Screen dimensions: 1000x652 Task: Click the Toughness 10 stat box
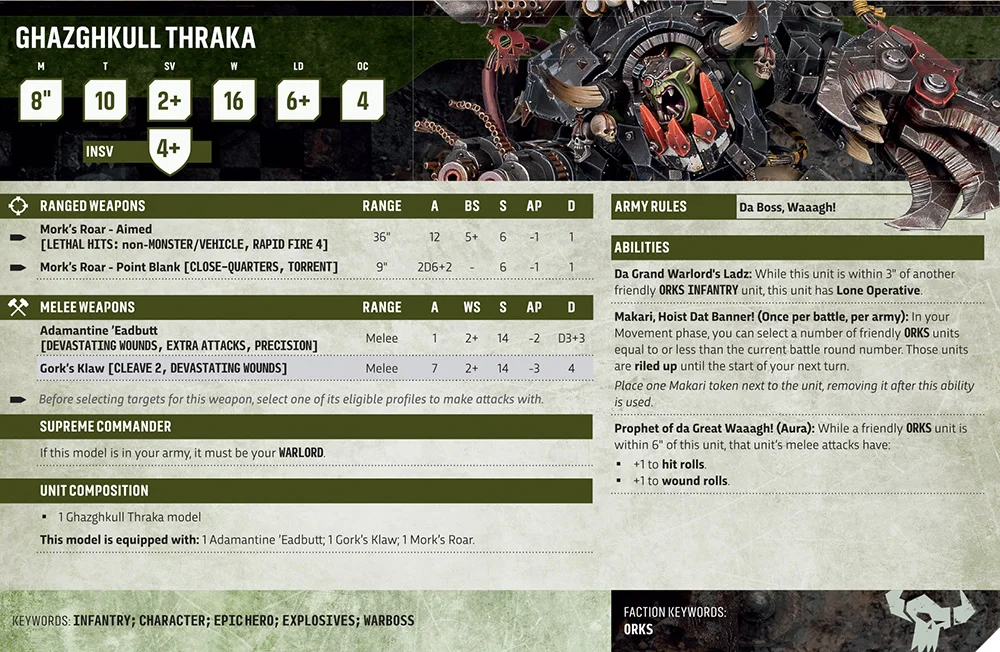[105, 100]
